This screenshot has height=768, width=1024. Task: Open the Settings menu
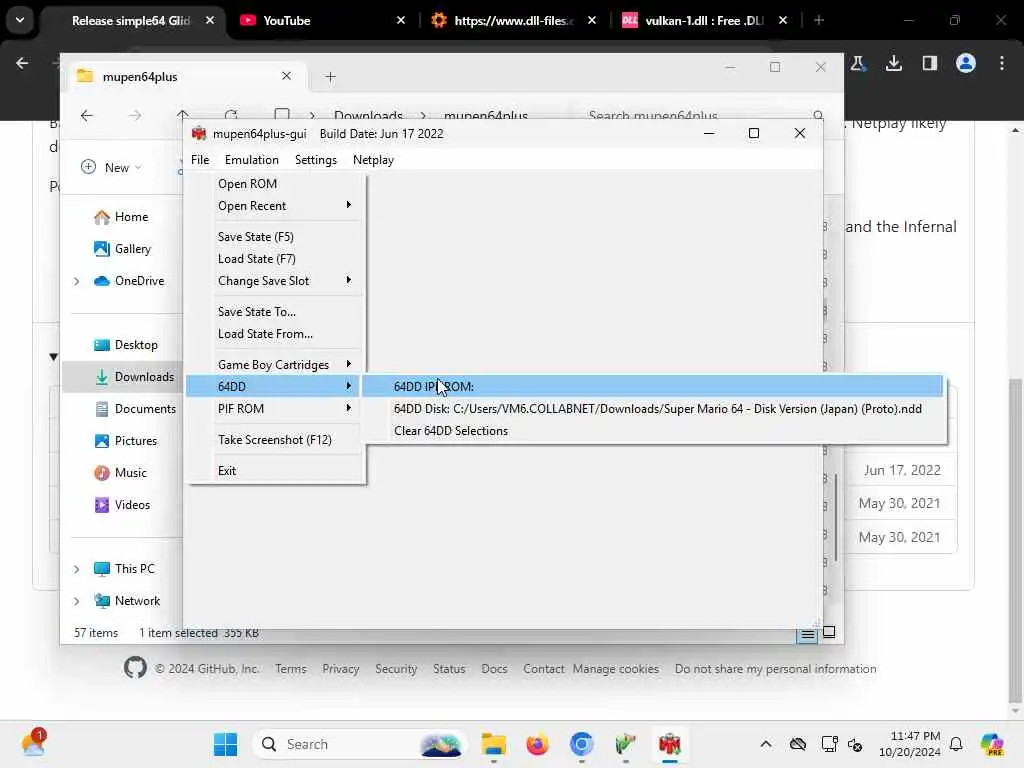tap(315, 160)
